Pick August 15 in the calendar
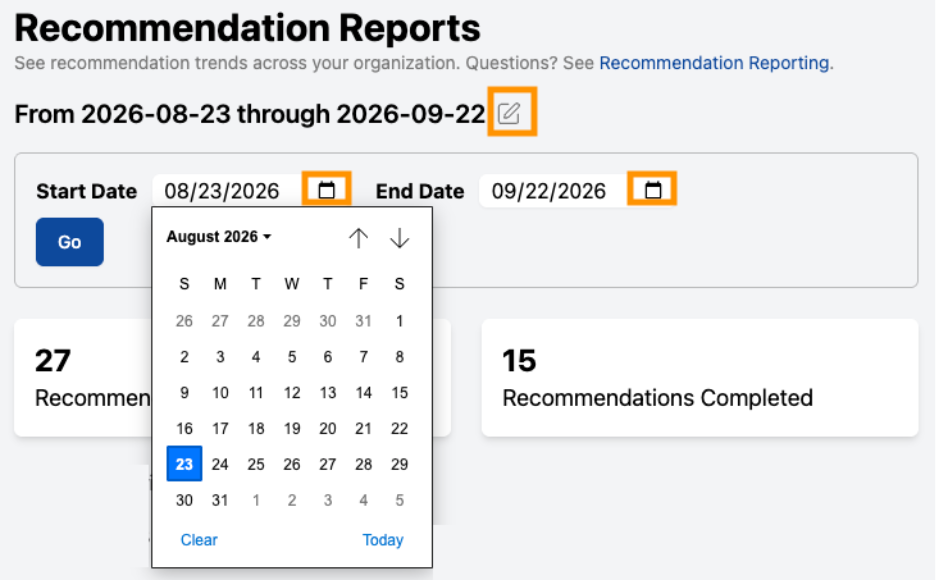This screenshot has height=580, width=936. (399, 393)
